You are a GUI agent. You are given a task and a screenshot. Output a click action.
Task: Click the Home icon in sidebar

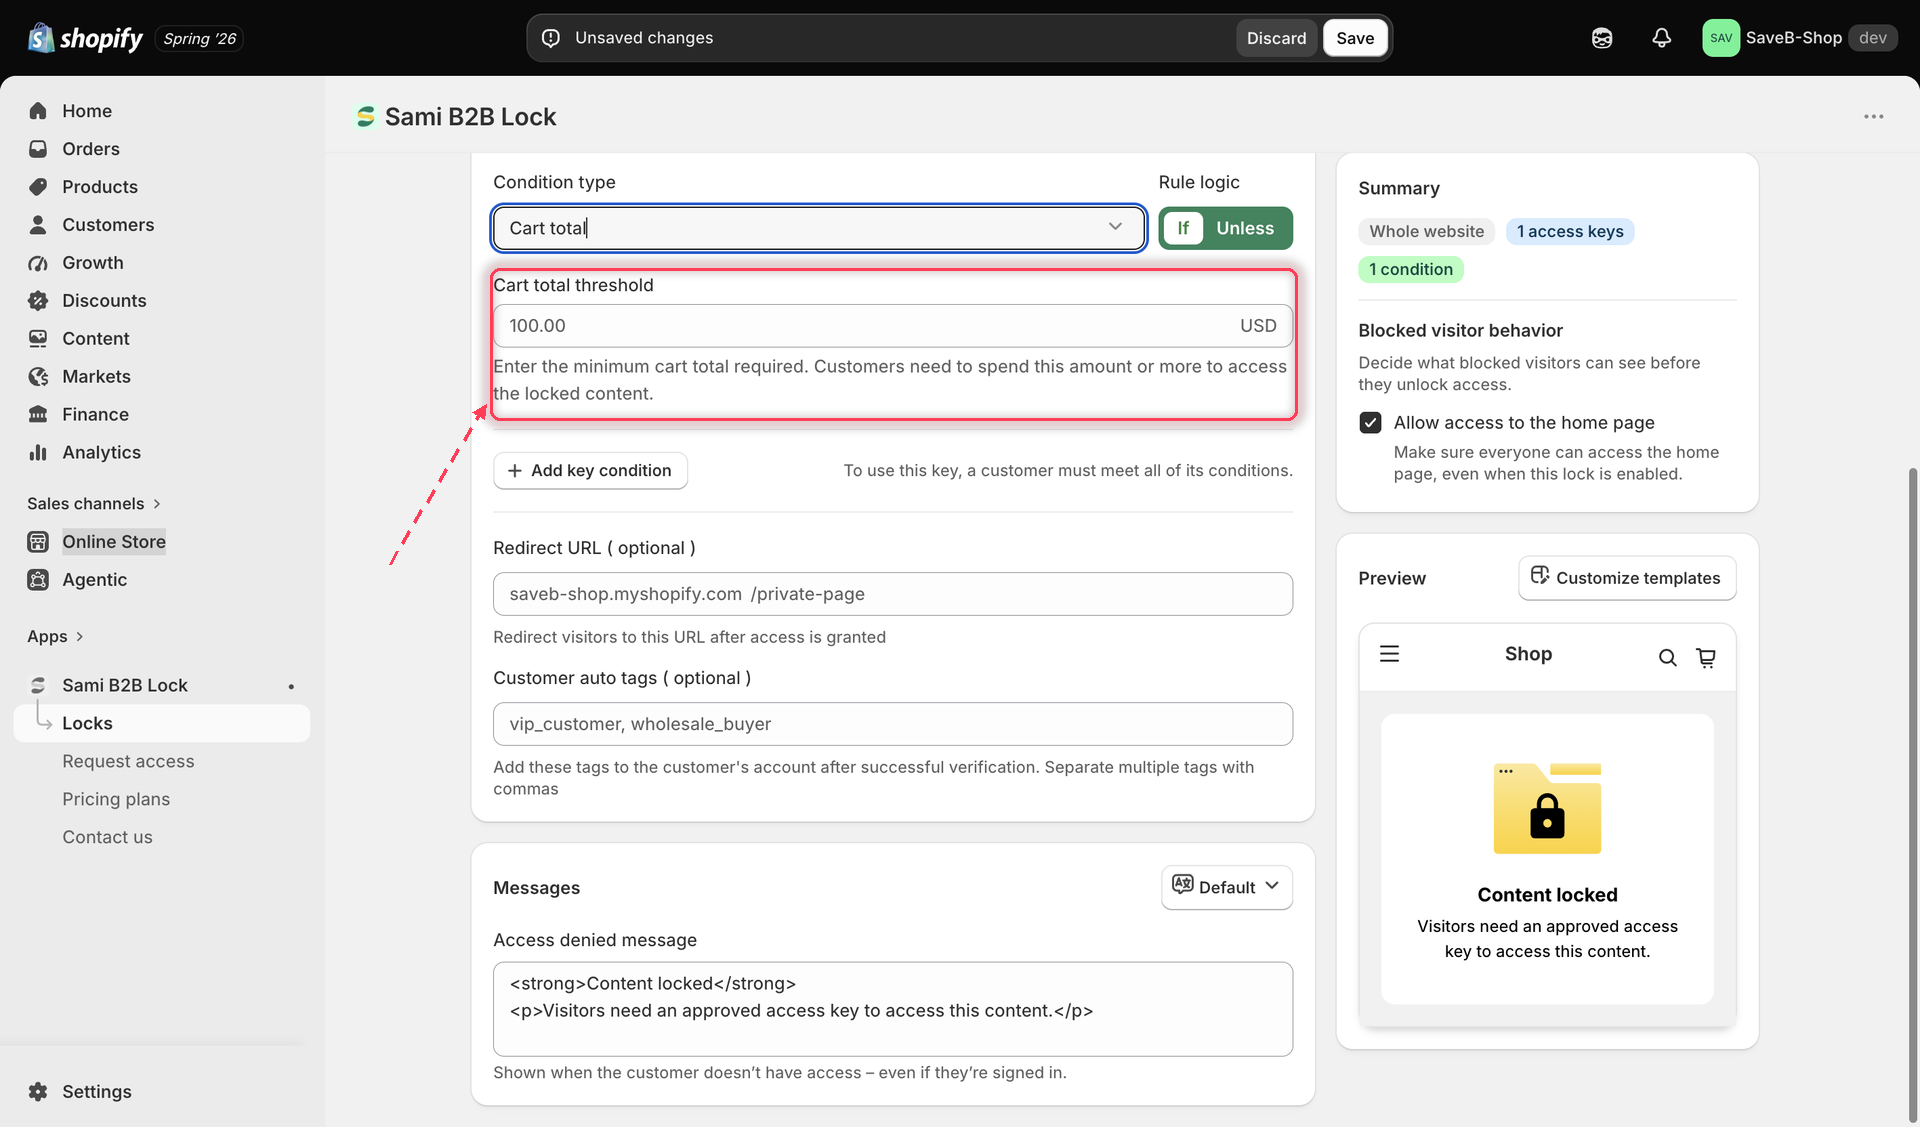point(38,111)
